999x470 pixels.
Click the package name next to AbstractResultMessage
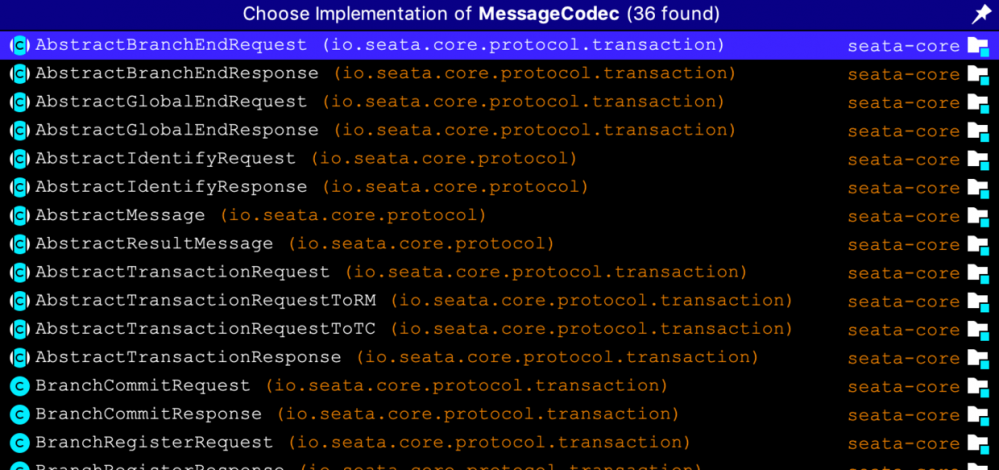point(420,244)
